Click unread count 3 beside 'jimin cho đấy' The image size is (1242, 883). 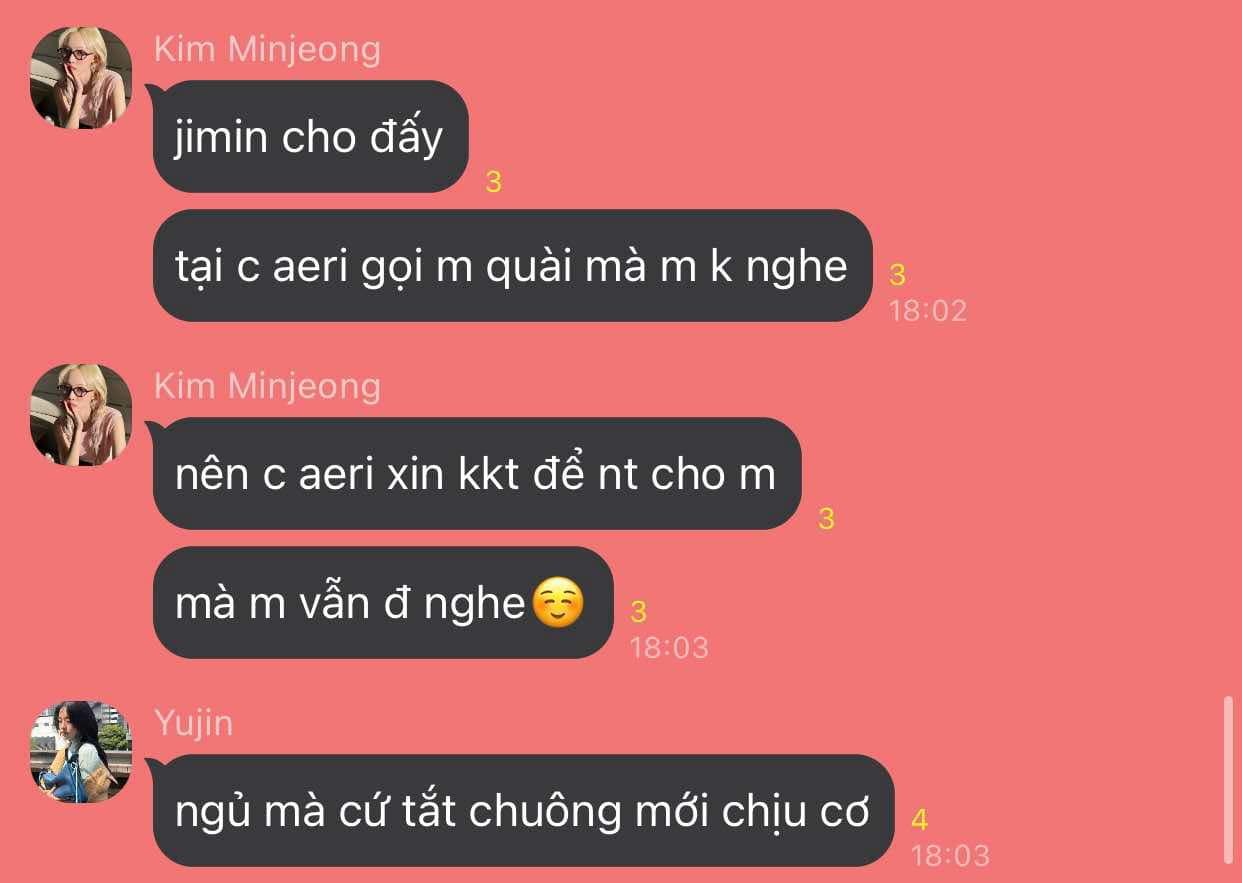pos(493,182)
